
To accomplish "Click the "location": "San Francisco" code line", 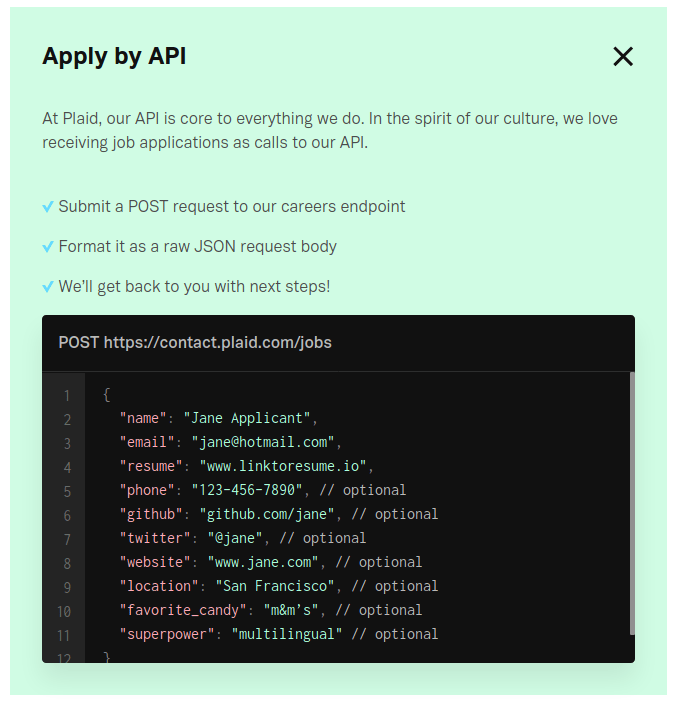I will [278, 586].
